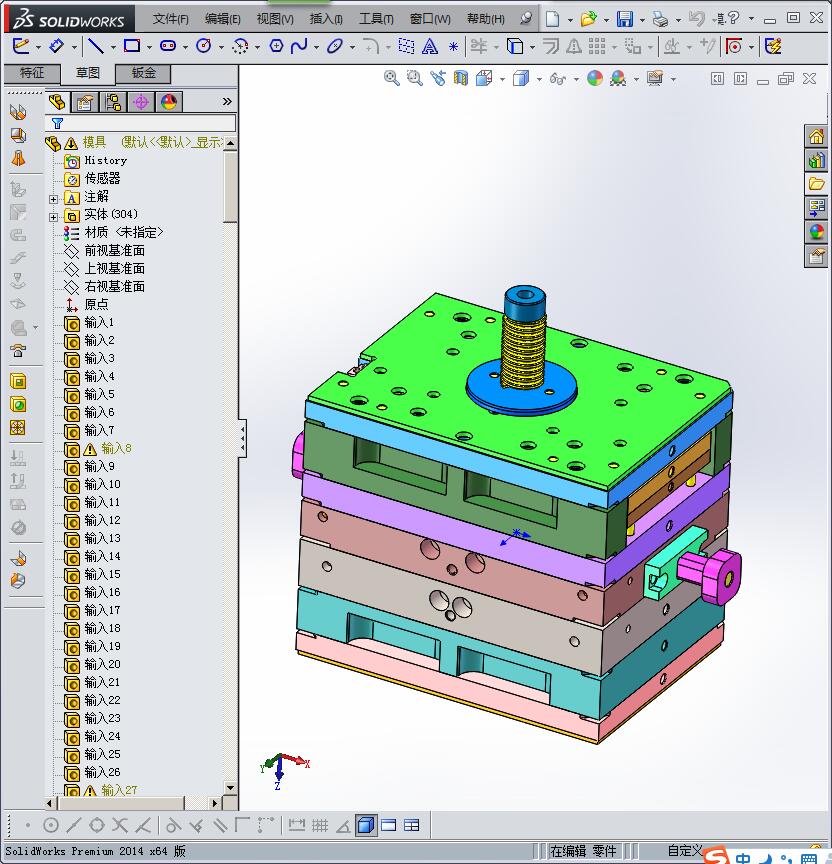Open the PropertyManager tab icon
832x864 pixels.
(85, 102)
